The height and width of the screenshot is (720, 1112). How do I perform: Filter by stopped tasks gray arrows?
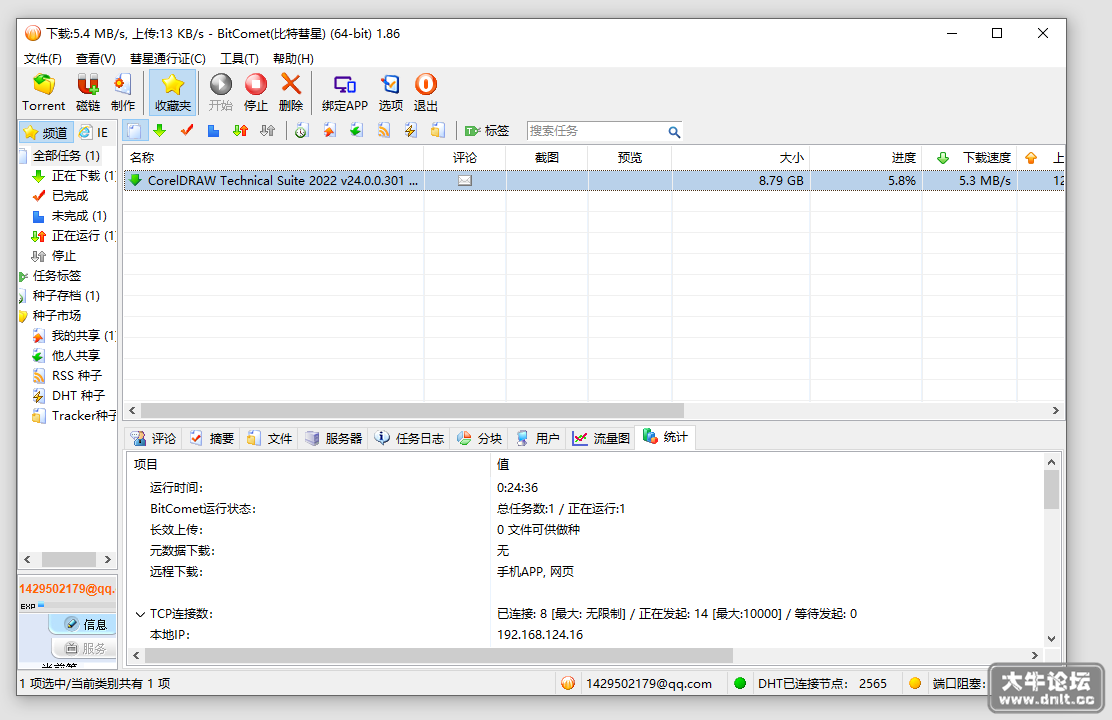(267, 131)
